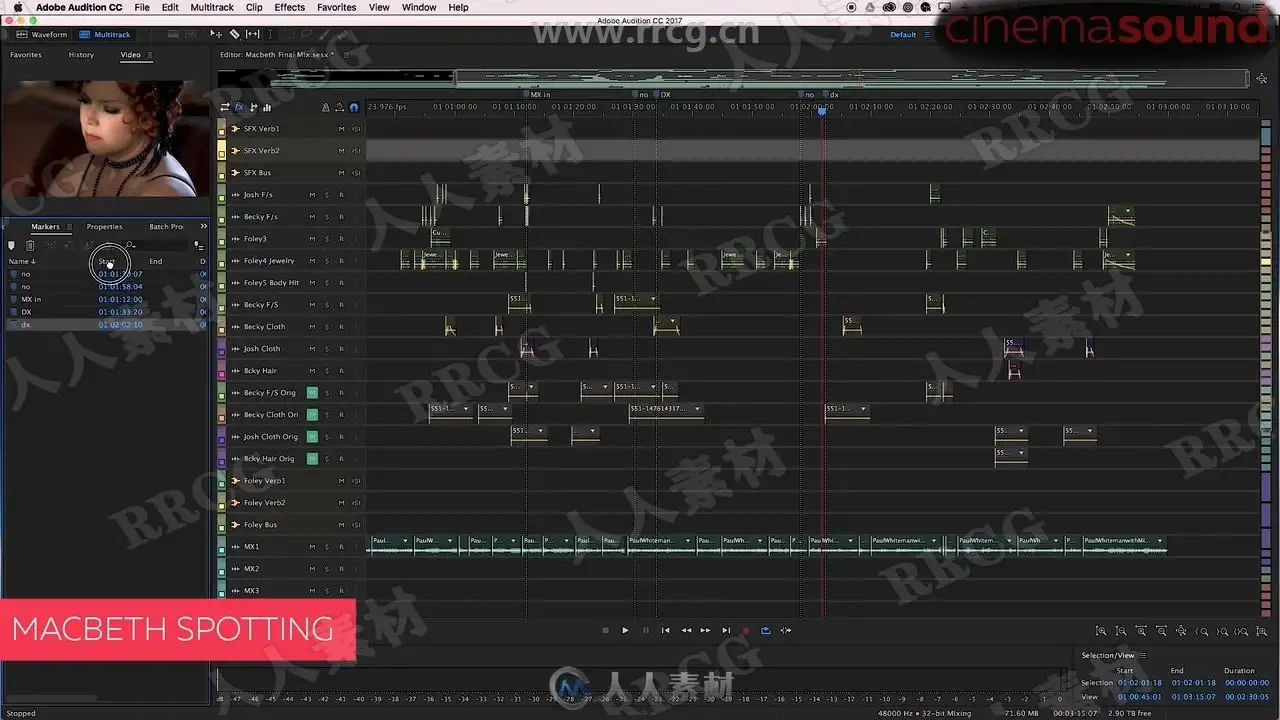Screen dimensions: 1280x720
Task: Toggle Loop Playback button
Action: pyautogui.click(x=766, y=630)
